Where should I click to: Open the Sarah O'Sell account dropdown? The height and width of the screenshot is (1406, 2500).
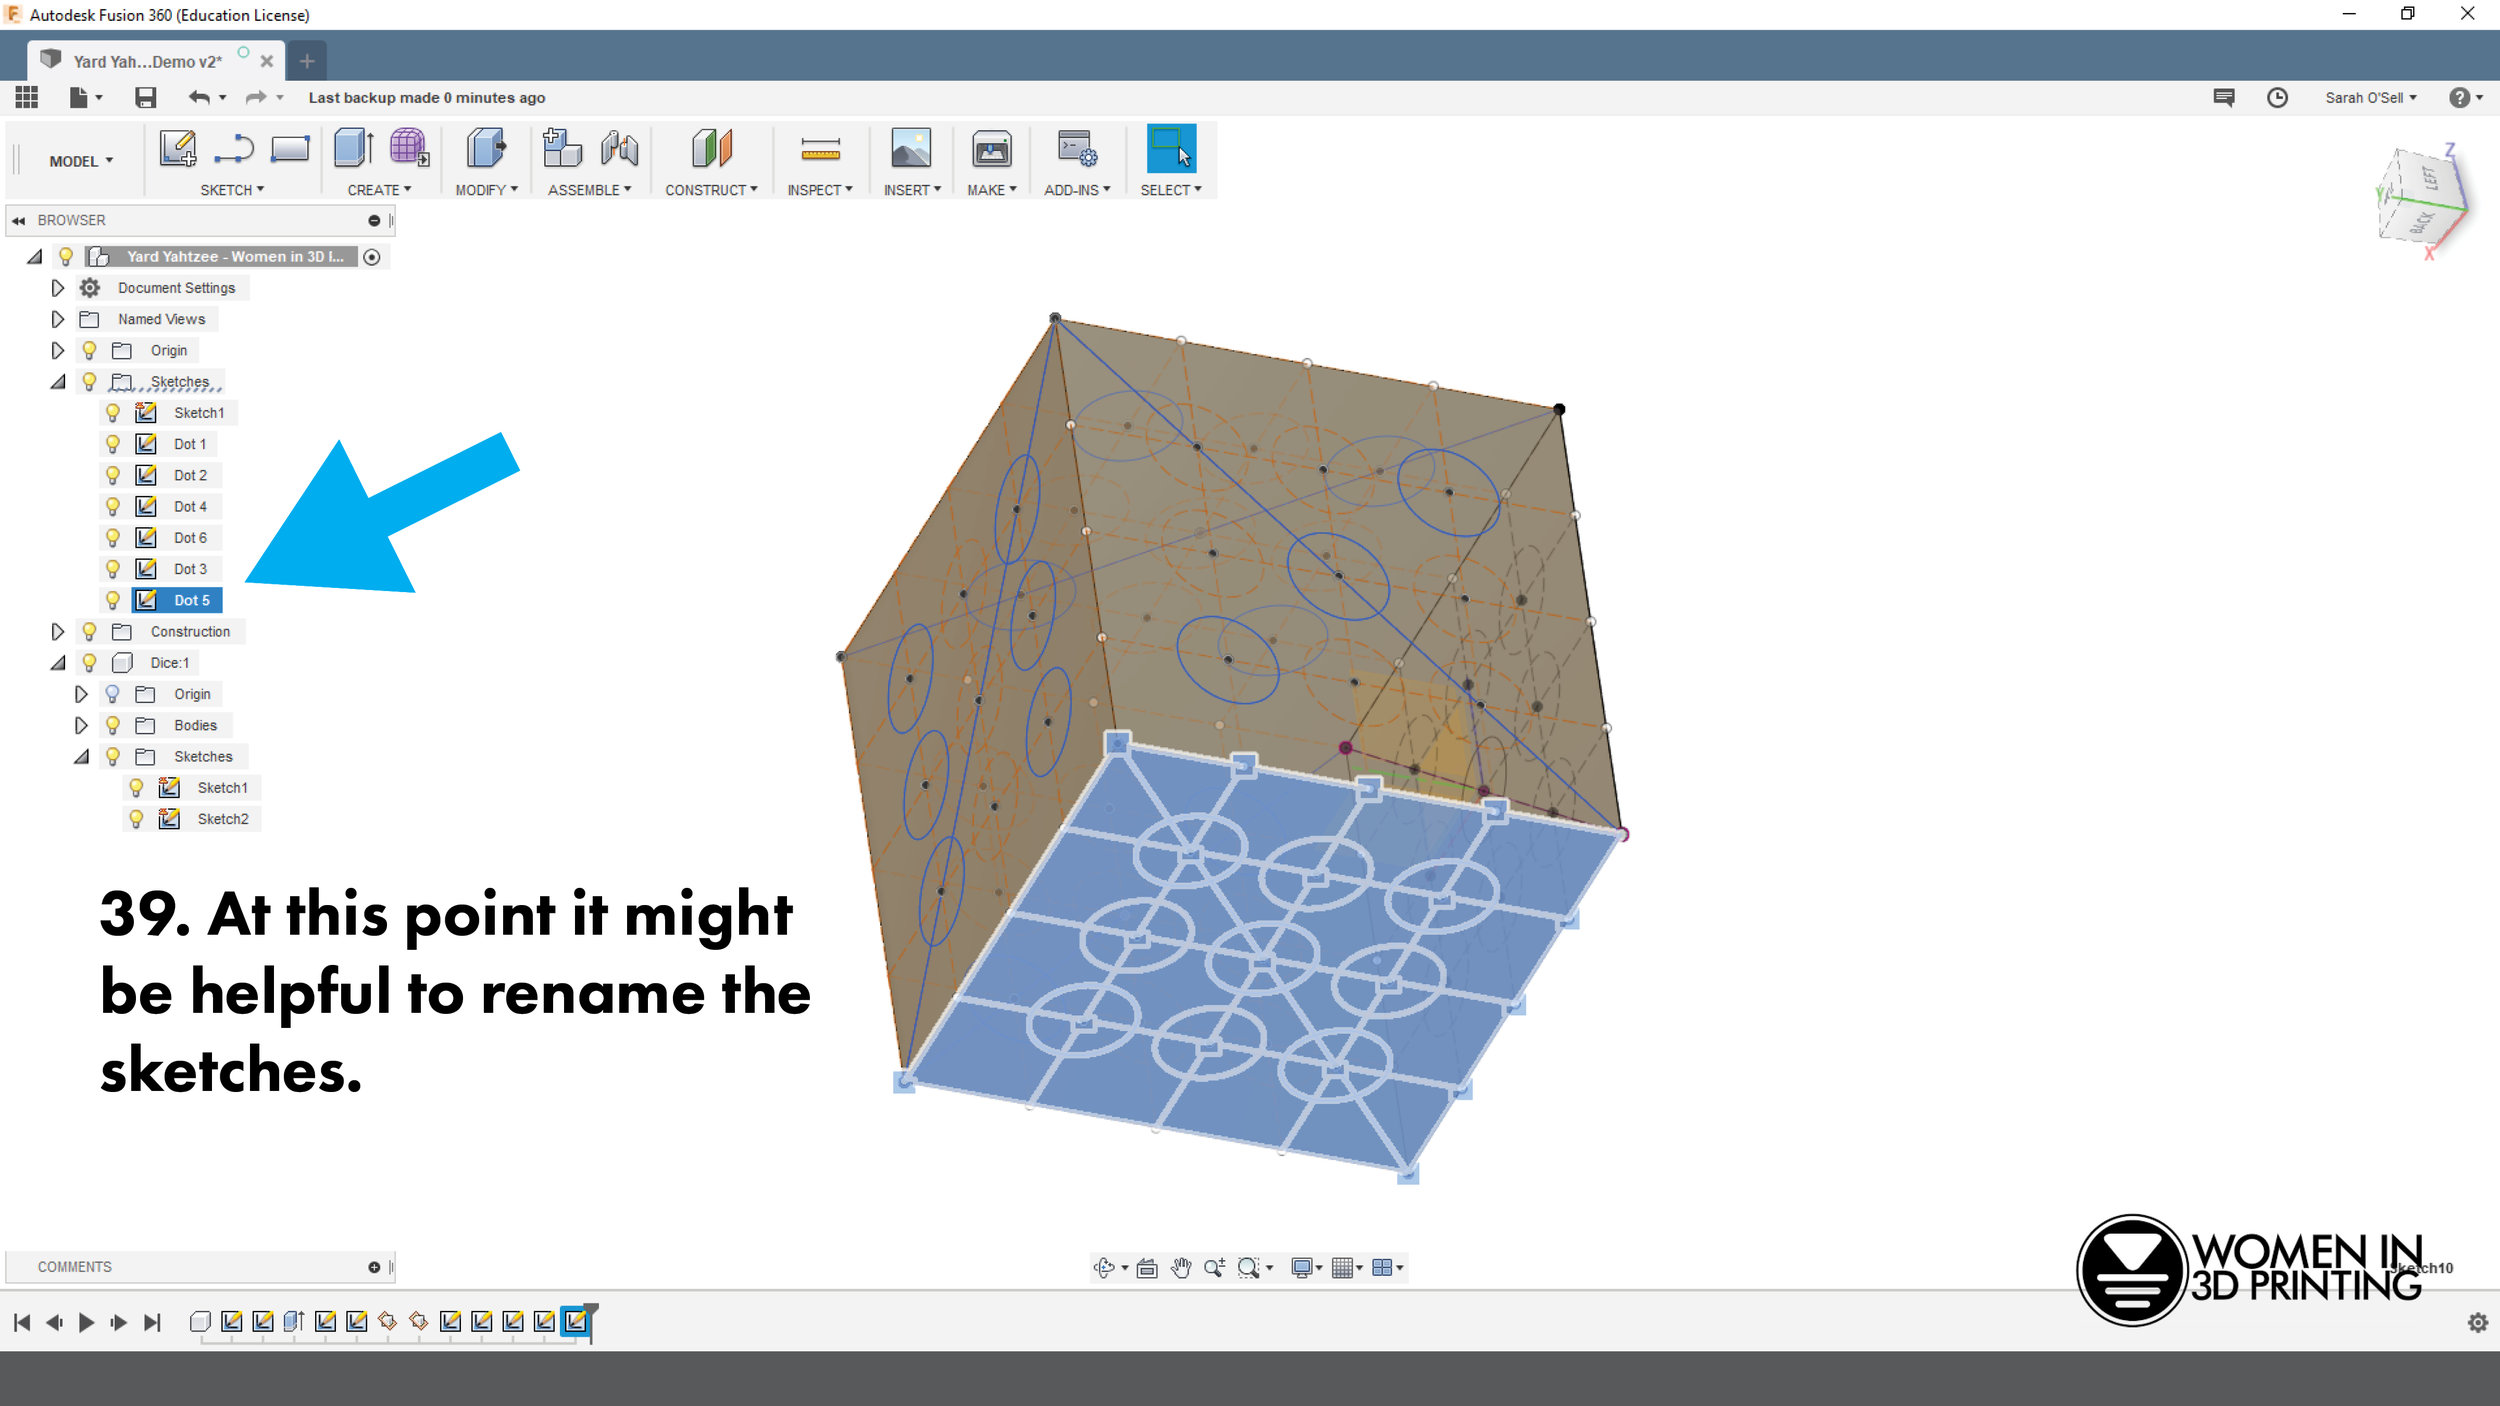click(x=2371, y=97)
